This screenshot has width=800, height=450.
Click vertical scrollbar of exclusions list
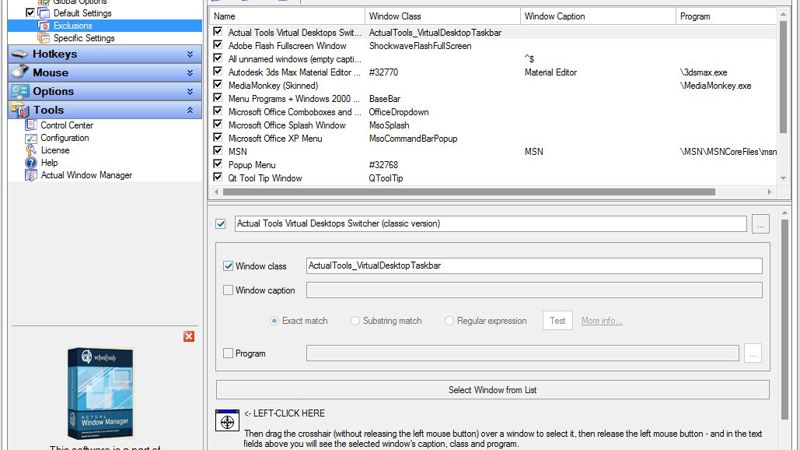783,77
